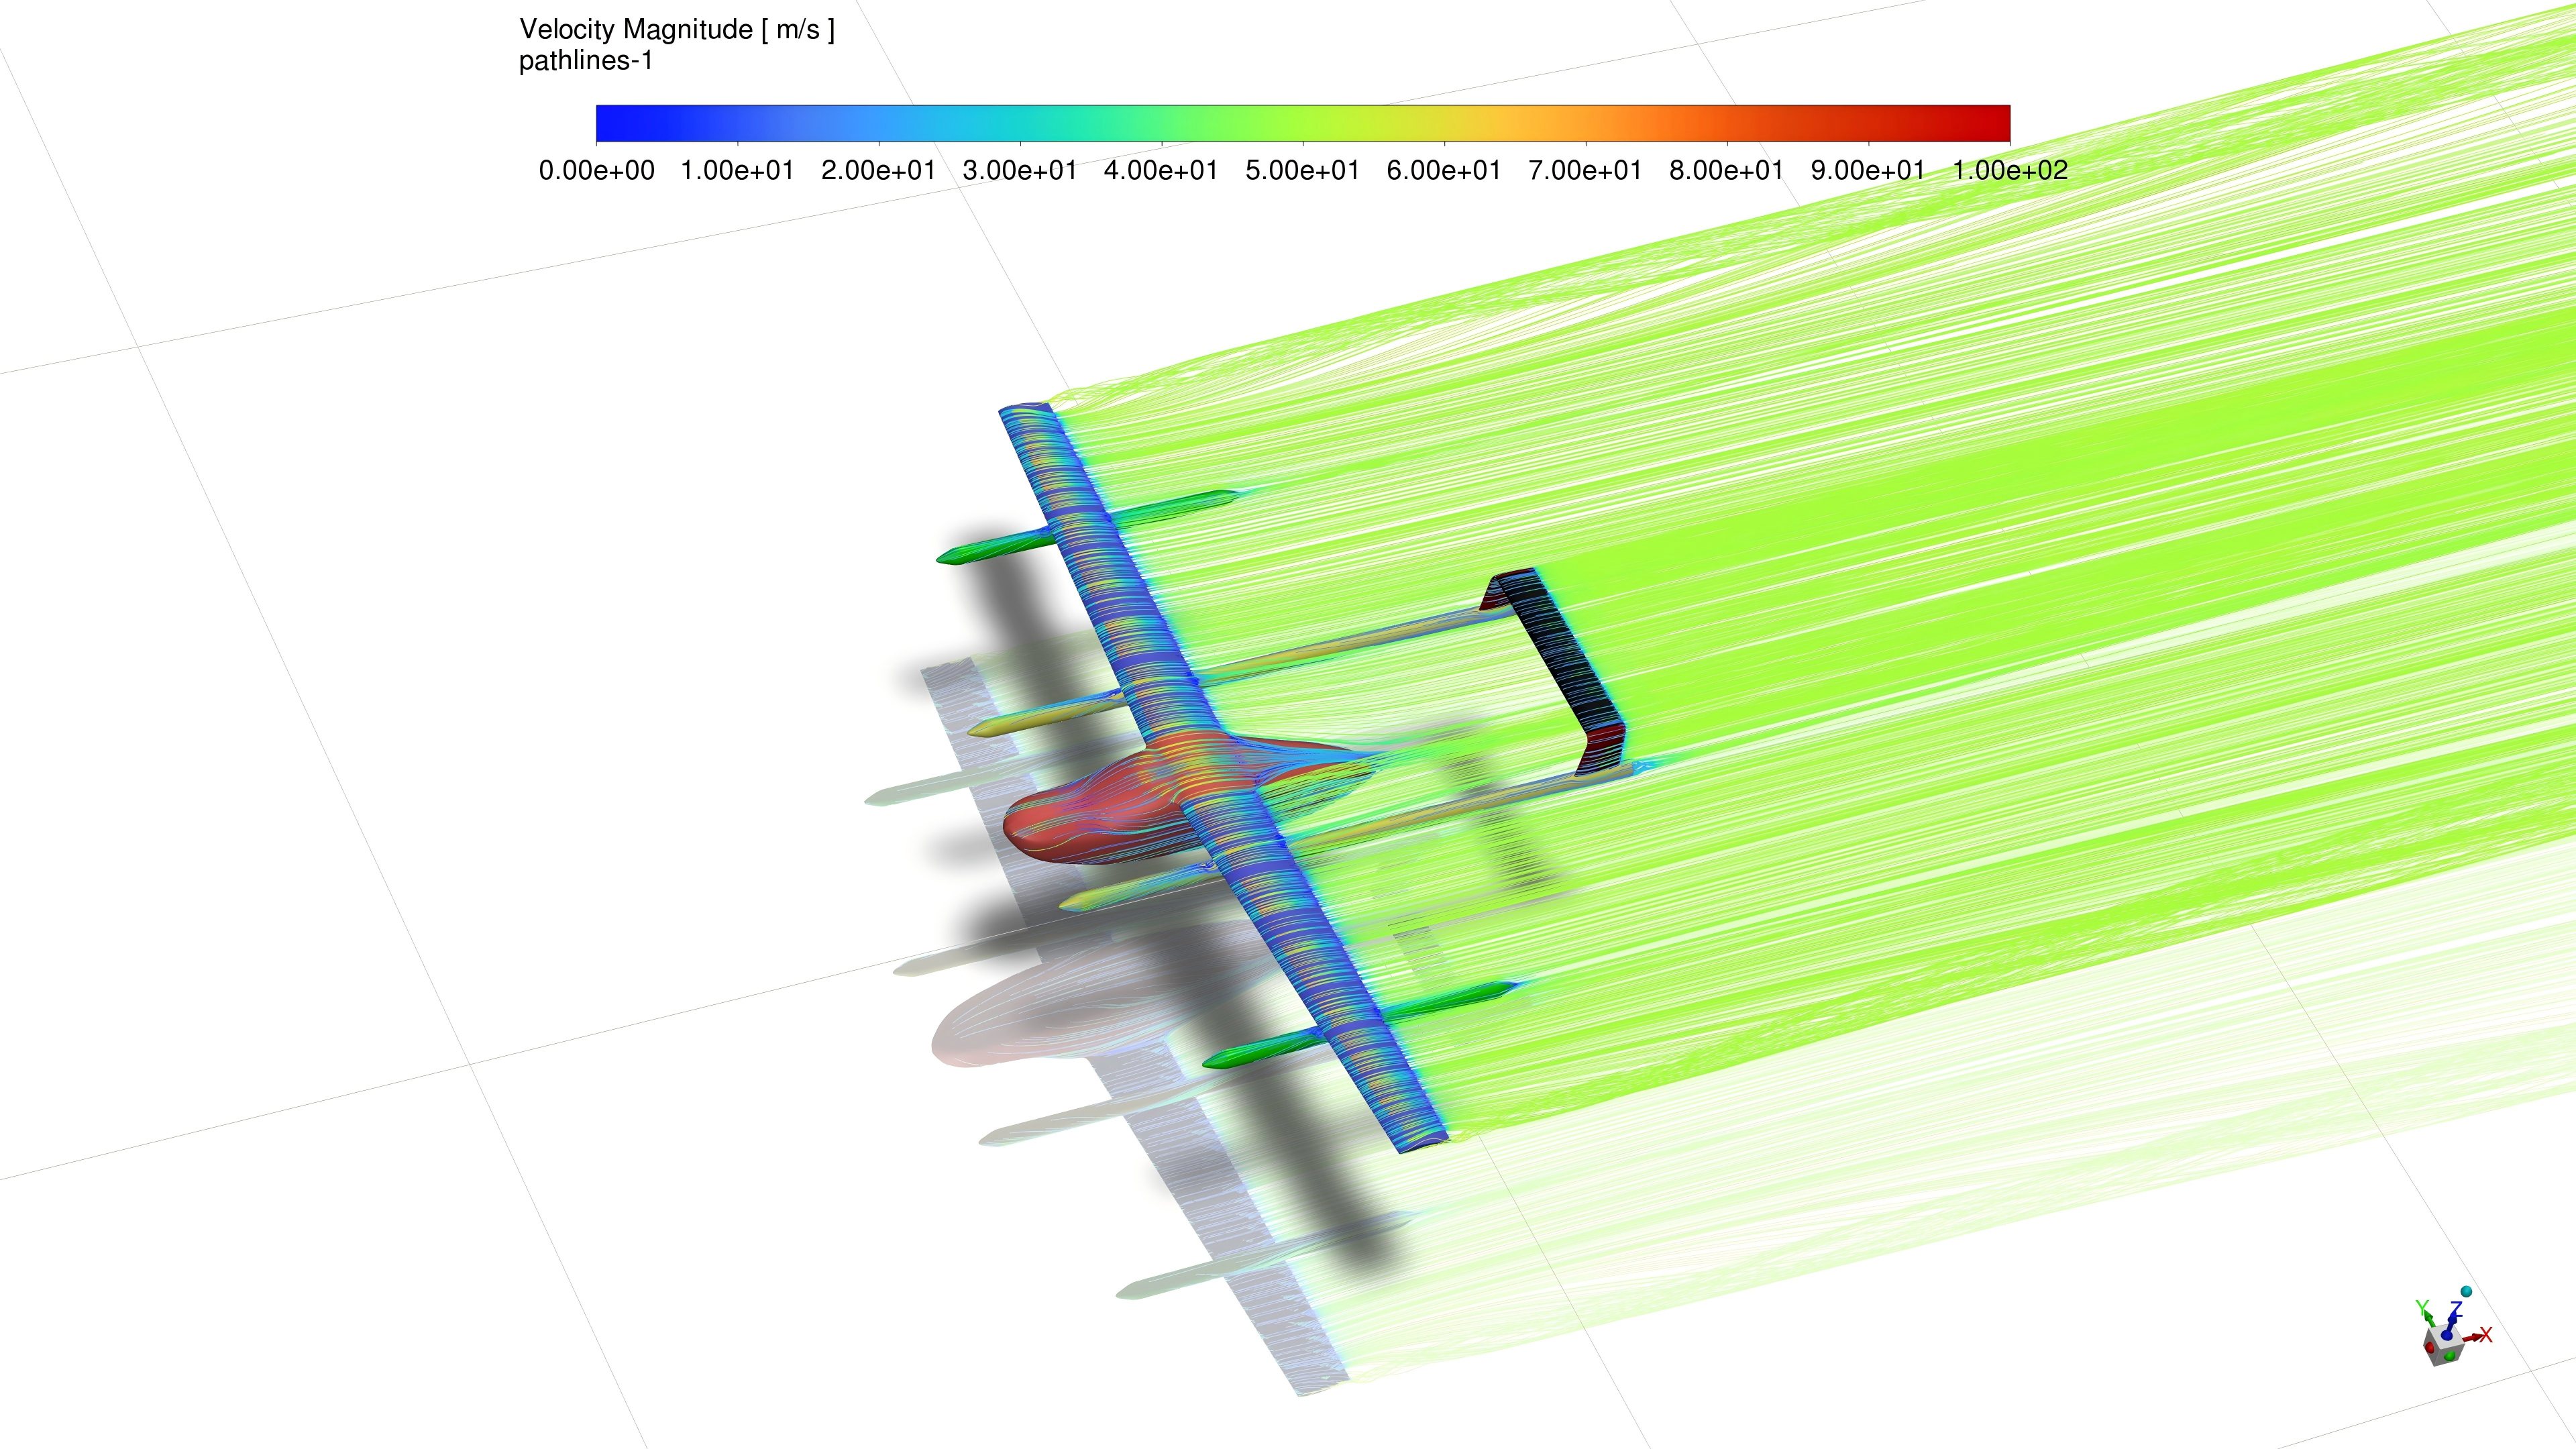Click the 1.00e+02 colorbar value

click(2010, 170)
